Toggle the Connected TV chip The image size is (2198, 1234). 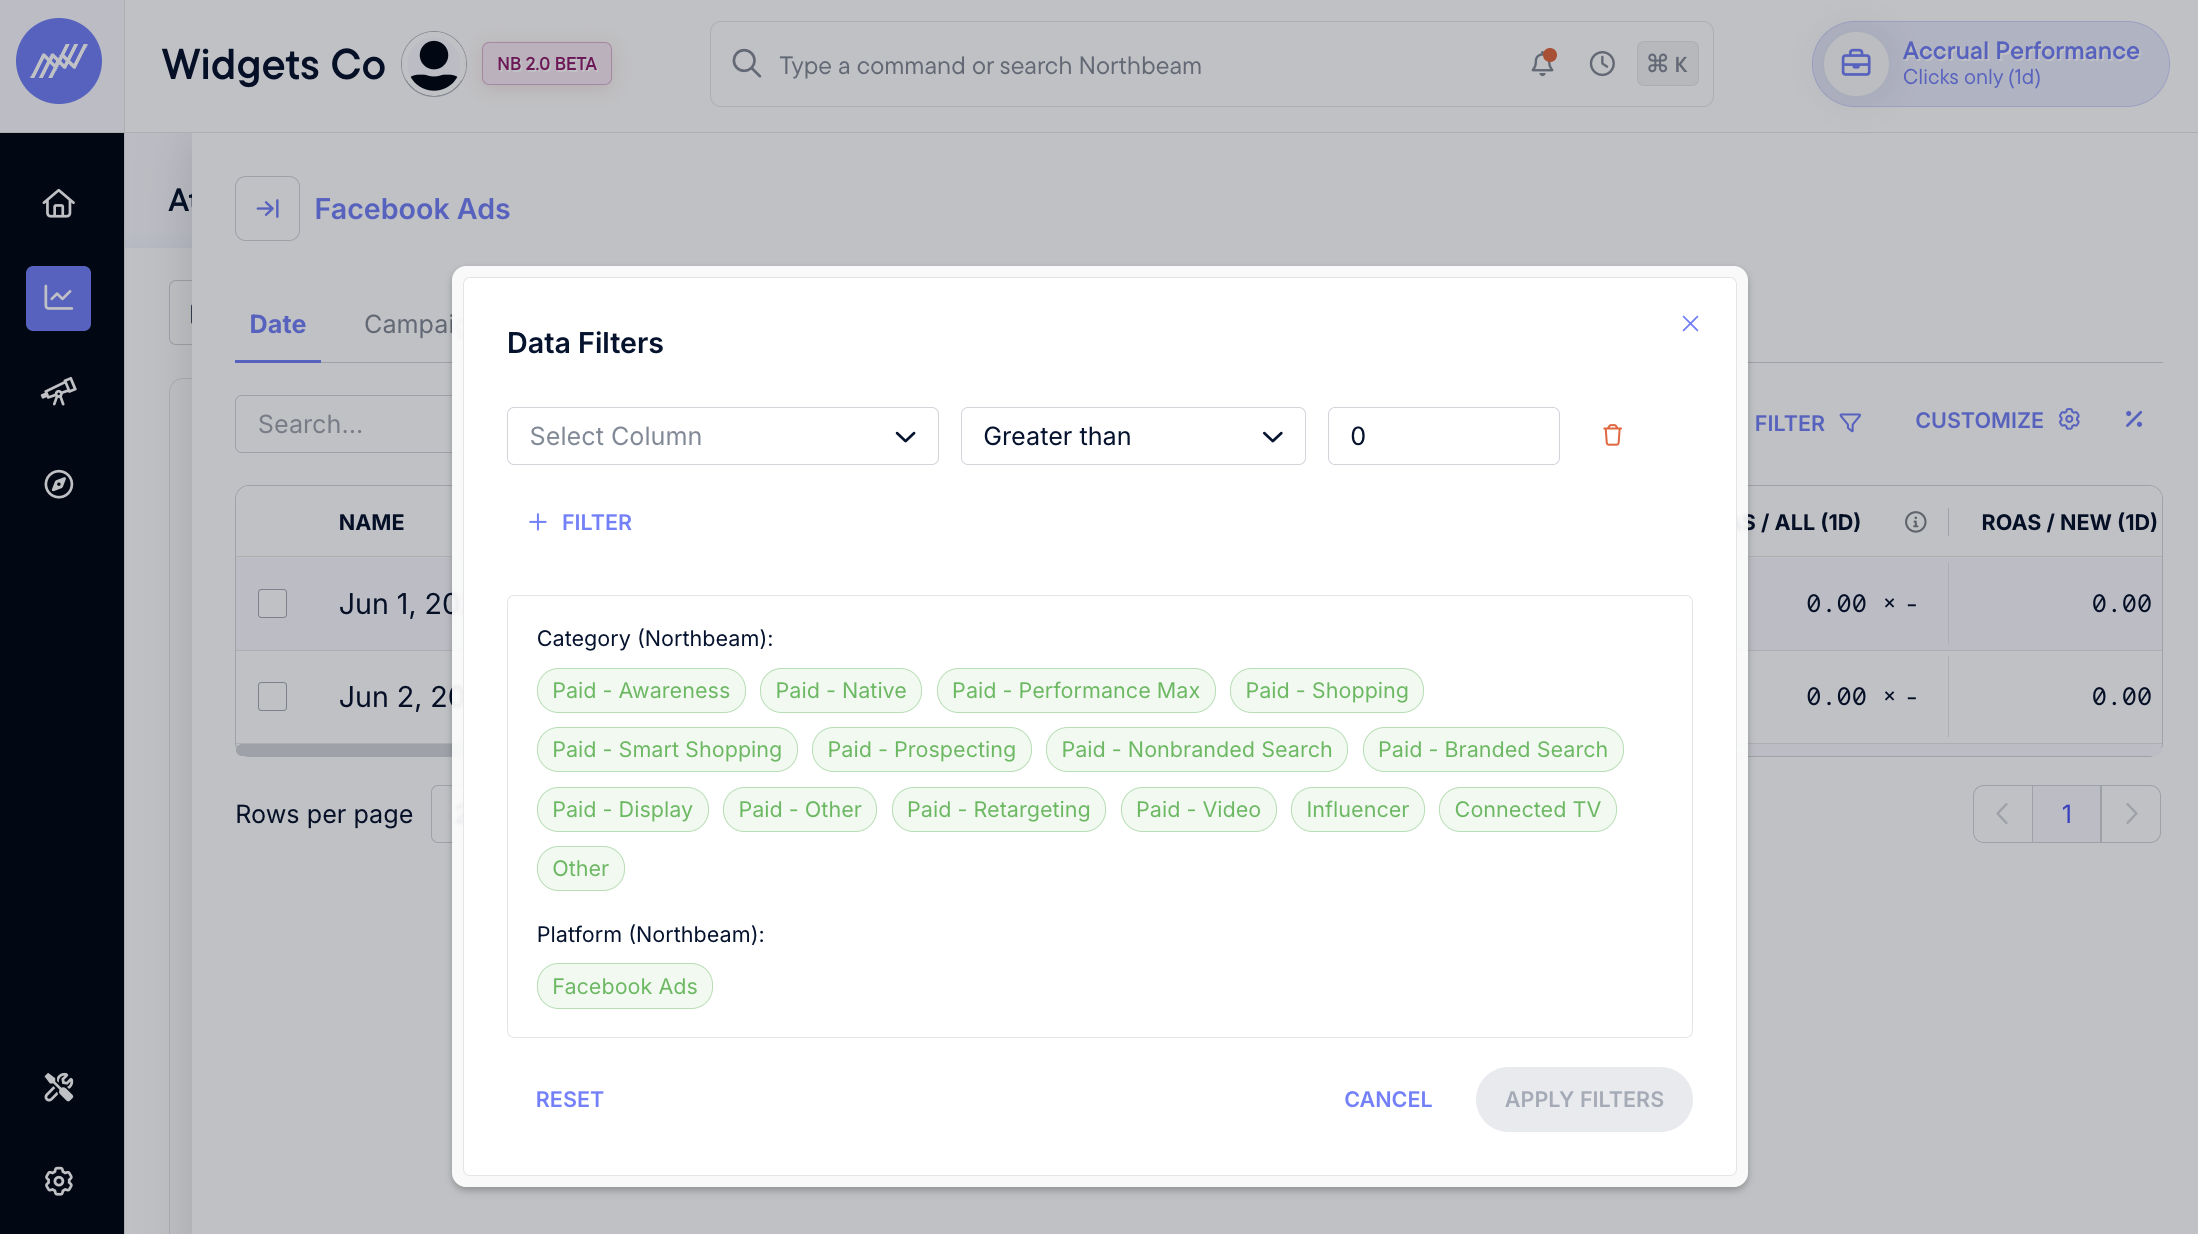(1528, 809)
